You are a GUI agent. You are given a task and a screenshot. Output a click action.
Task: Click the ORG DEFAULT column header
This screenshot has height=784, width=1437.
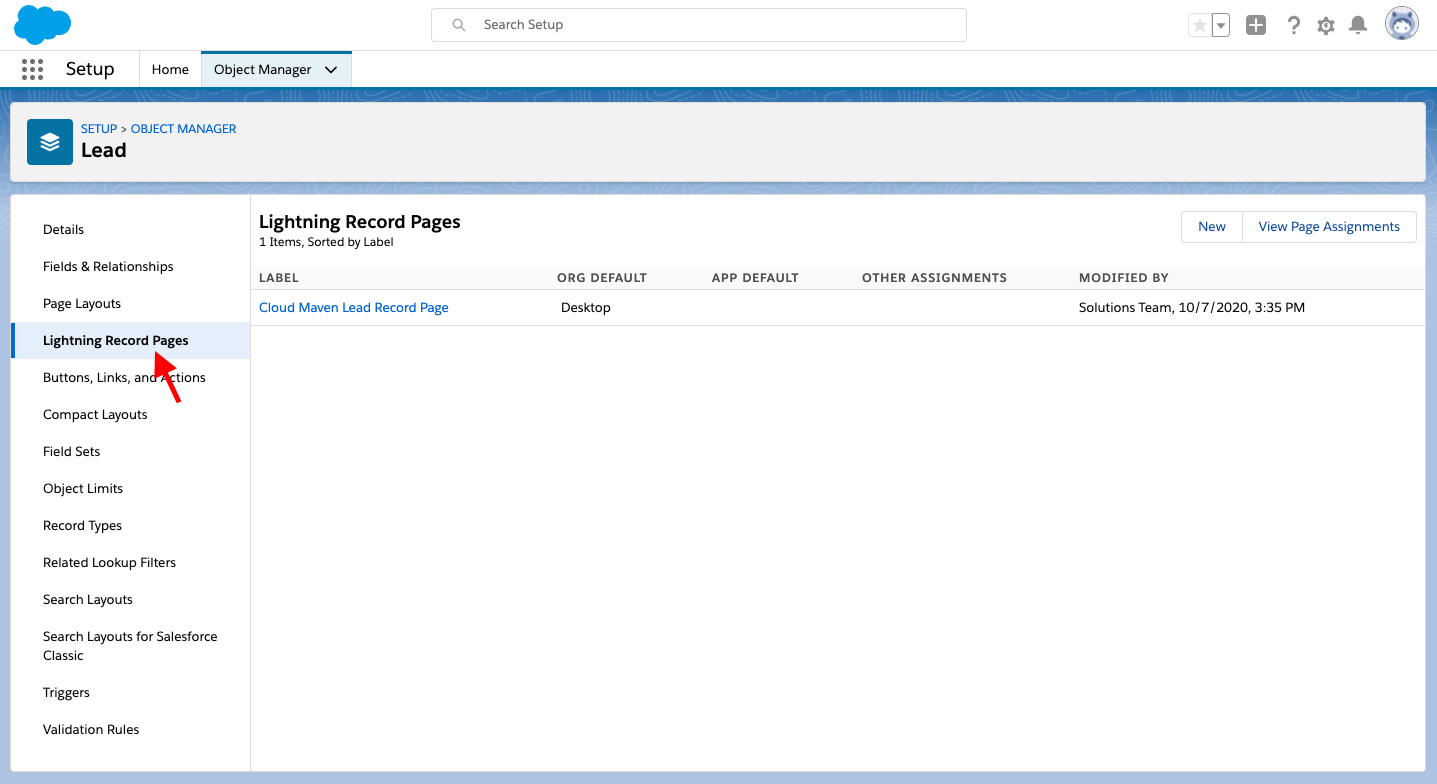[602, 278]
